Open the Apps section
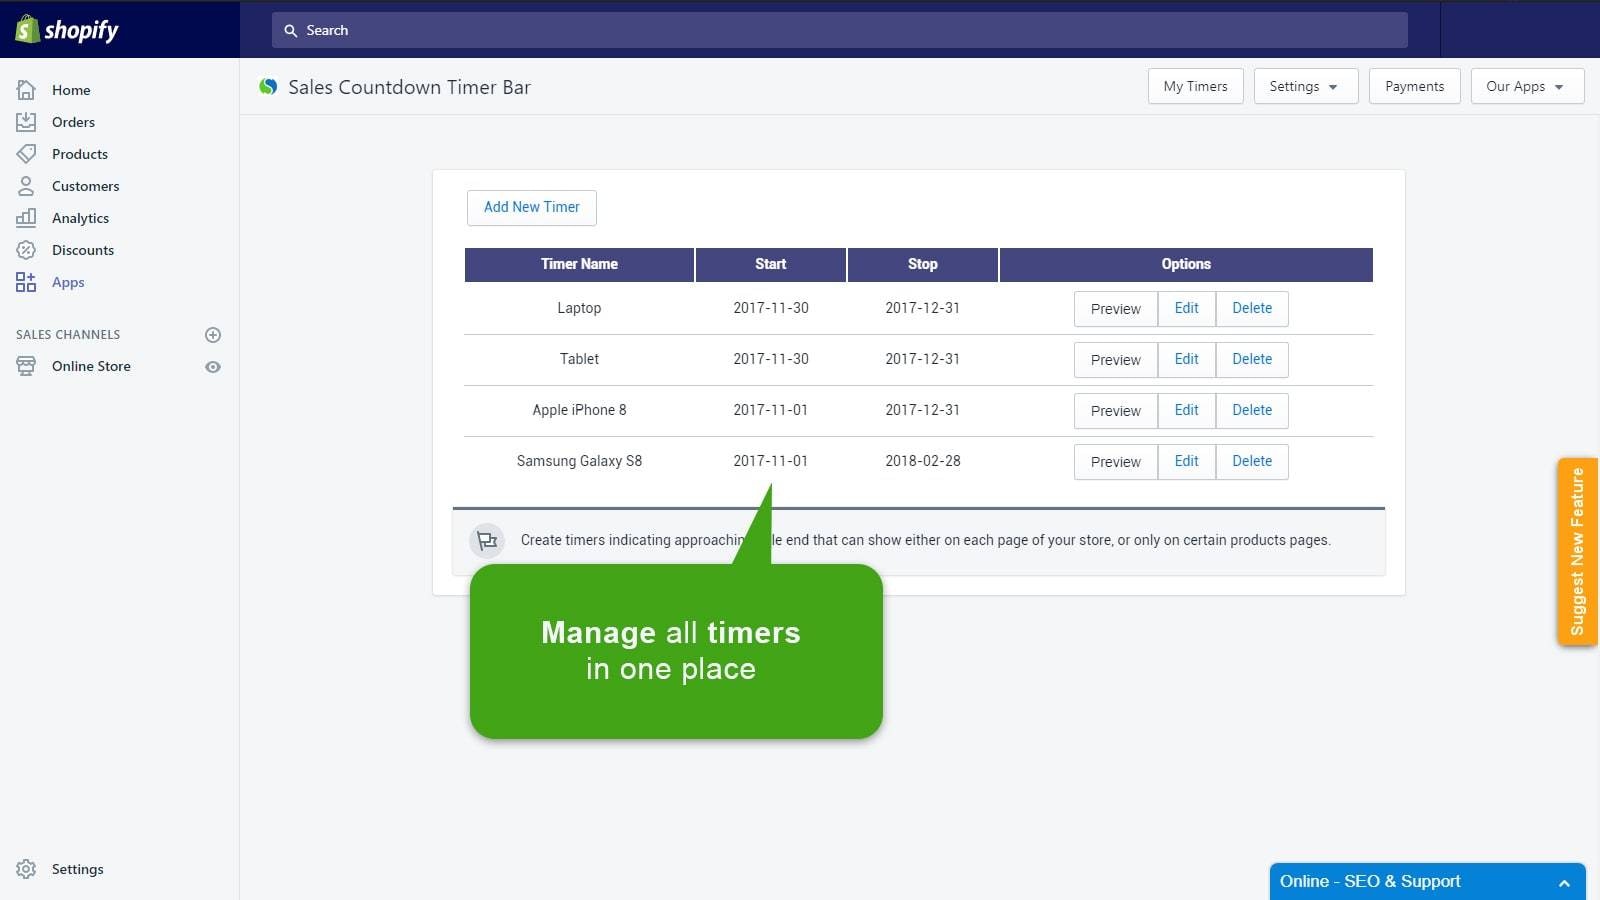 pos(68,282)
